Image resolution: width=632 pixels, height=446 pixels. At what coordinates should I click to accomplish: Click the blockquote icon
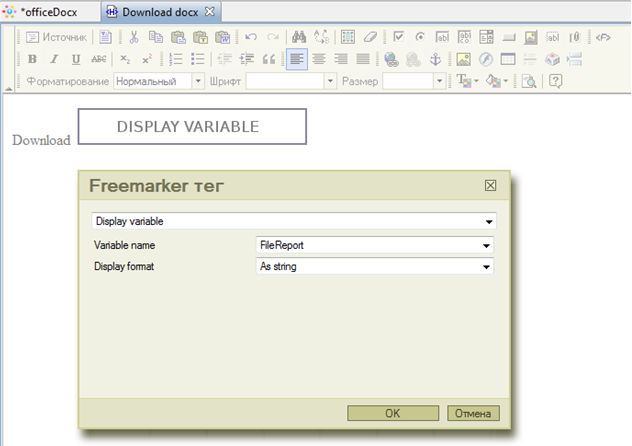pyautogui.click(x=267, y=59)
